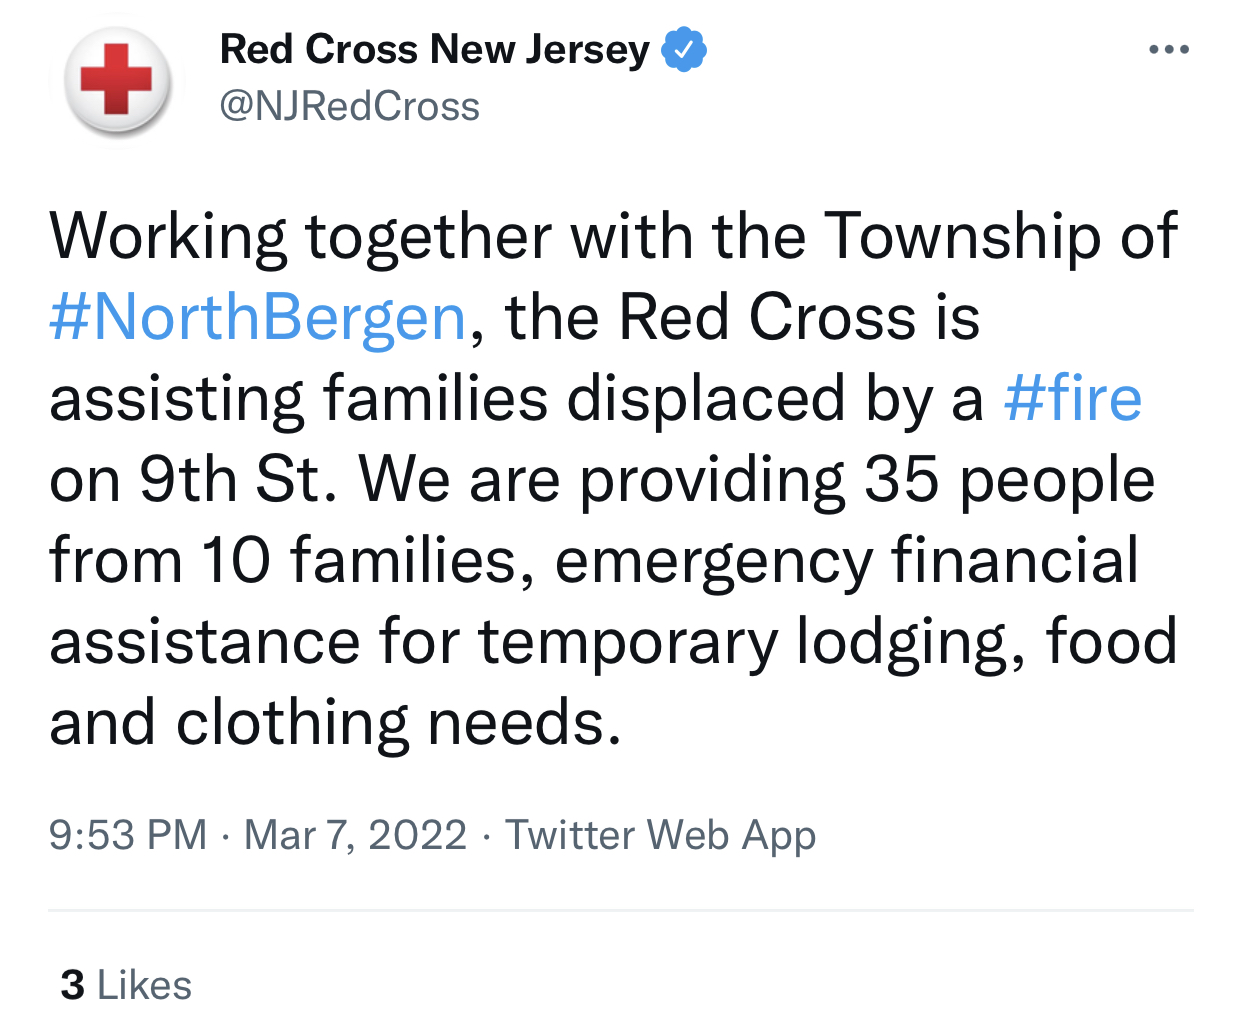Click the tweet text line starting "Working together"
Viewport: 1242px width, 1033px height.
tap(613, 237)
